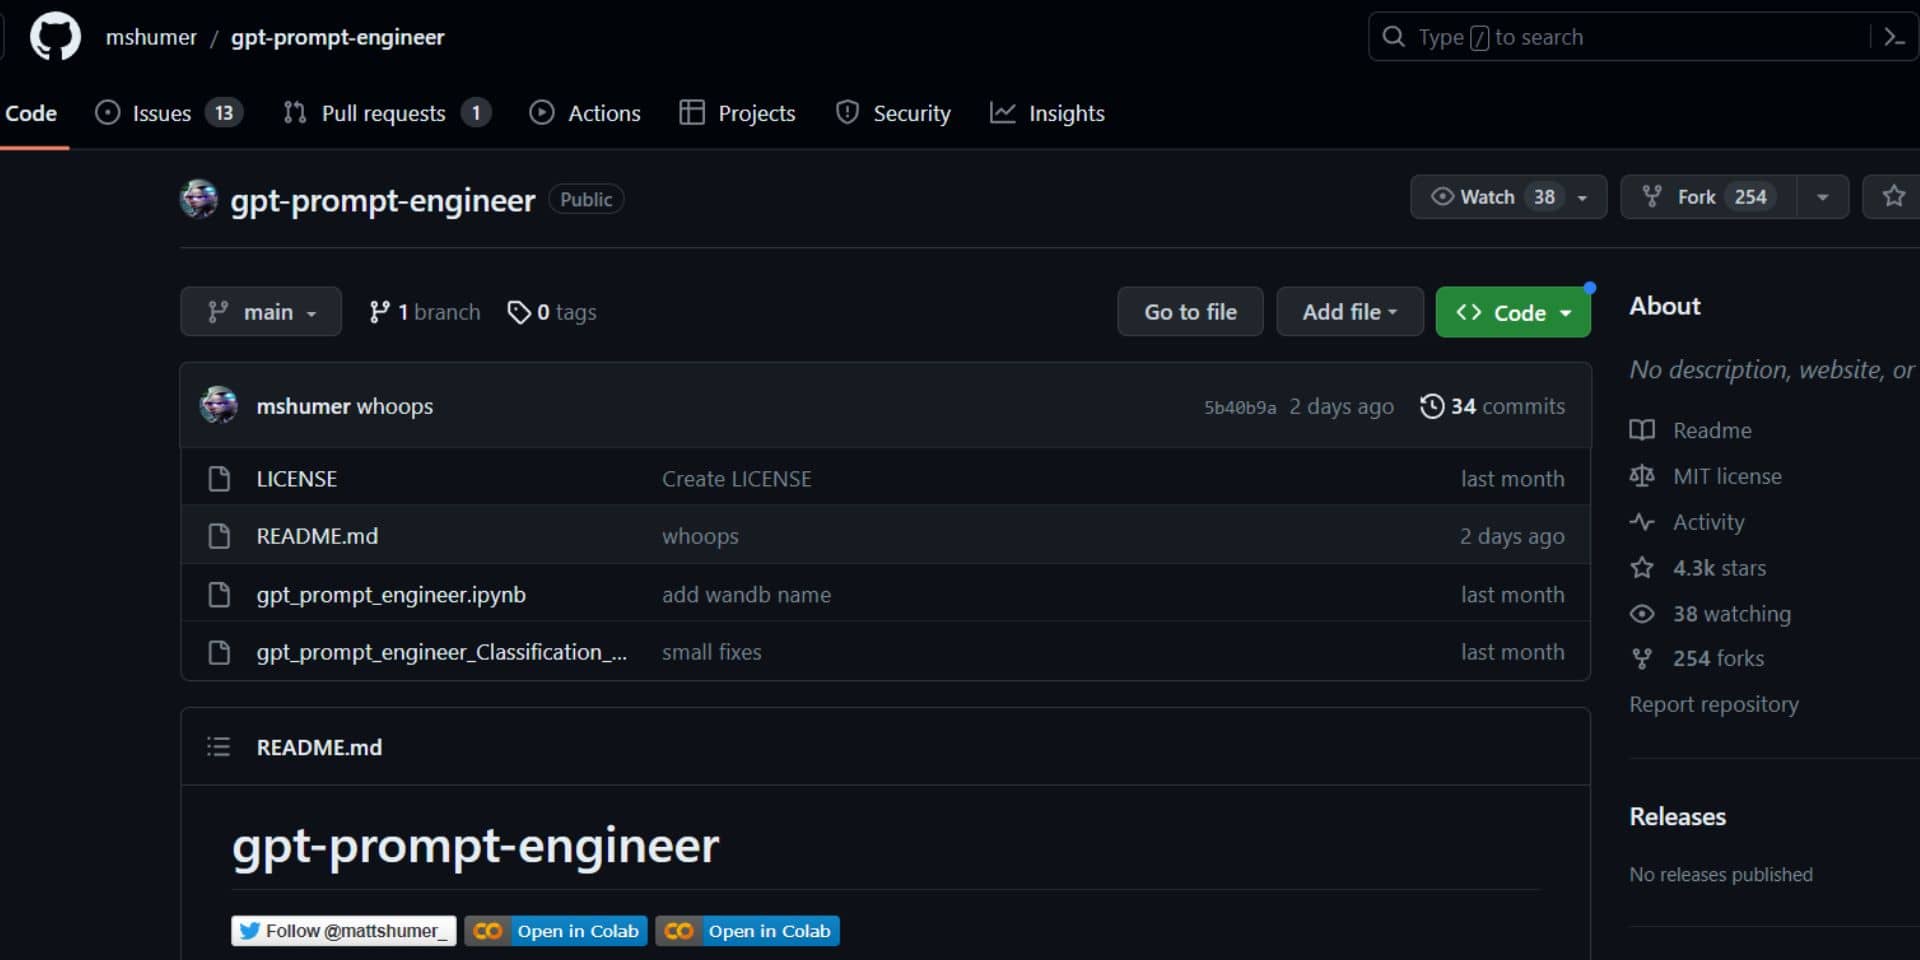The image size is (1920, 960).
Task: Open the Projects tab
Action: [737, 113]
